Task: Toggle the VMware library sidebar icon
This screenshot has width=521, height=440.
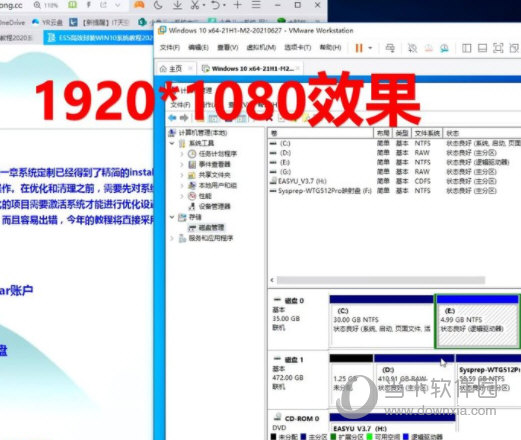Action: tap(466, 48)
